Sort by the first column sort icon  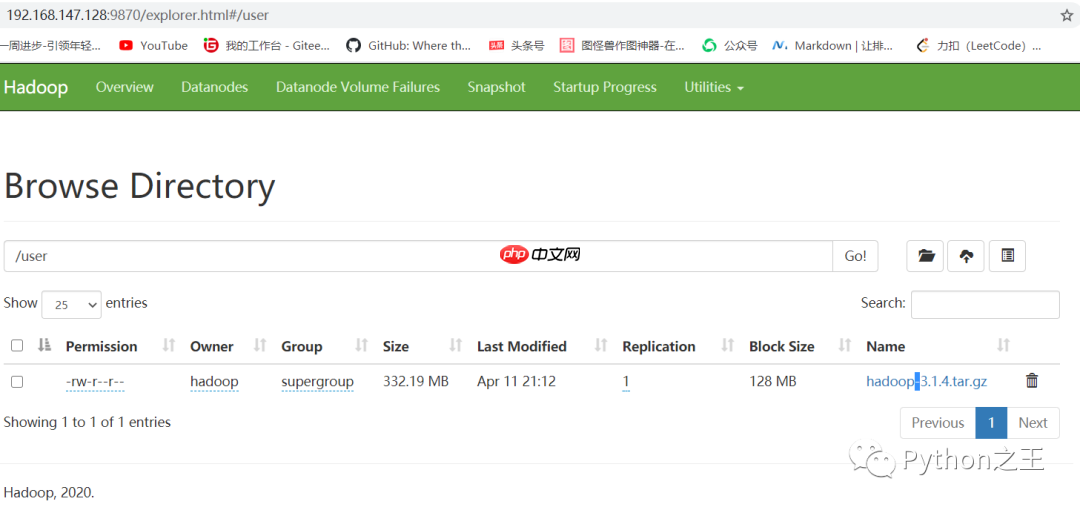pyautogui.click(x=45, y=345)
